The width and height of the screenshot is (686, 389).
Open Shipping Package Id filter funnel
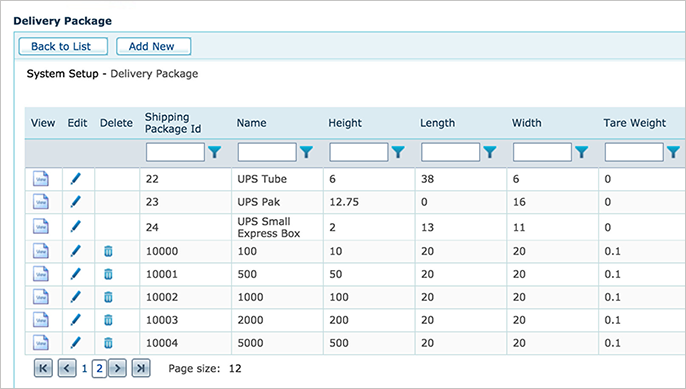point(214,152)
